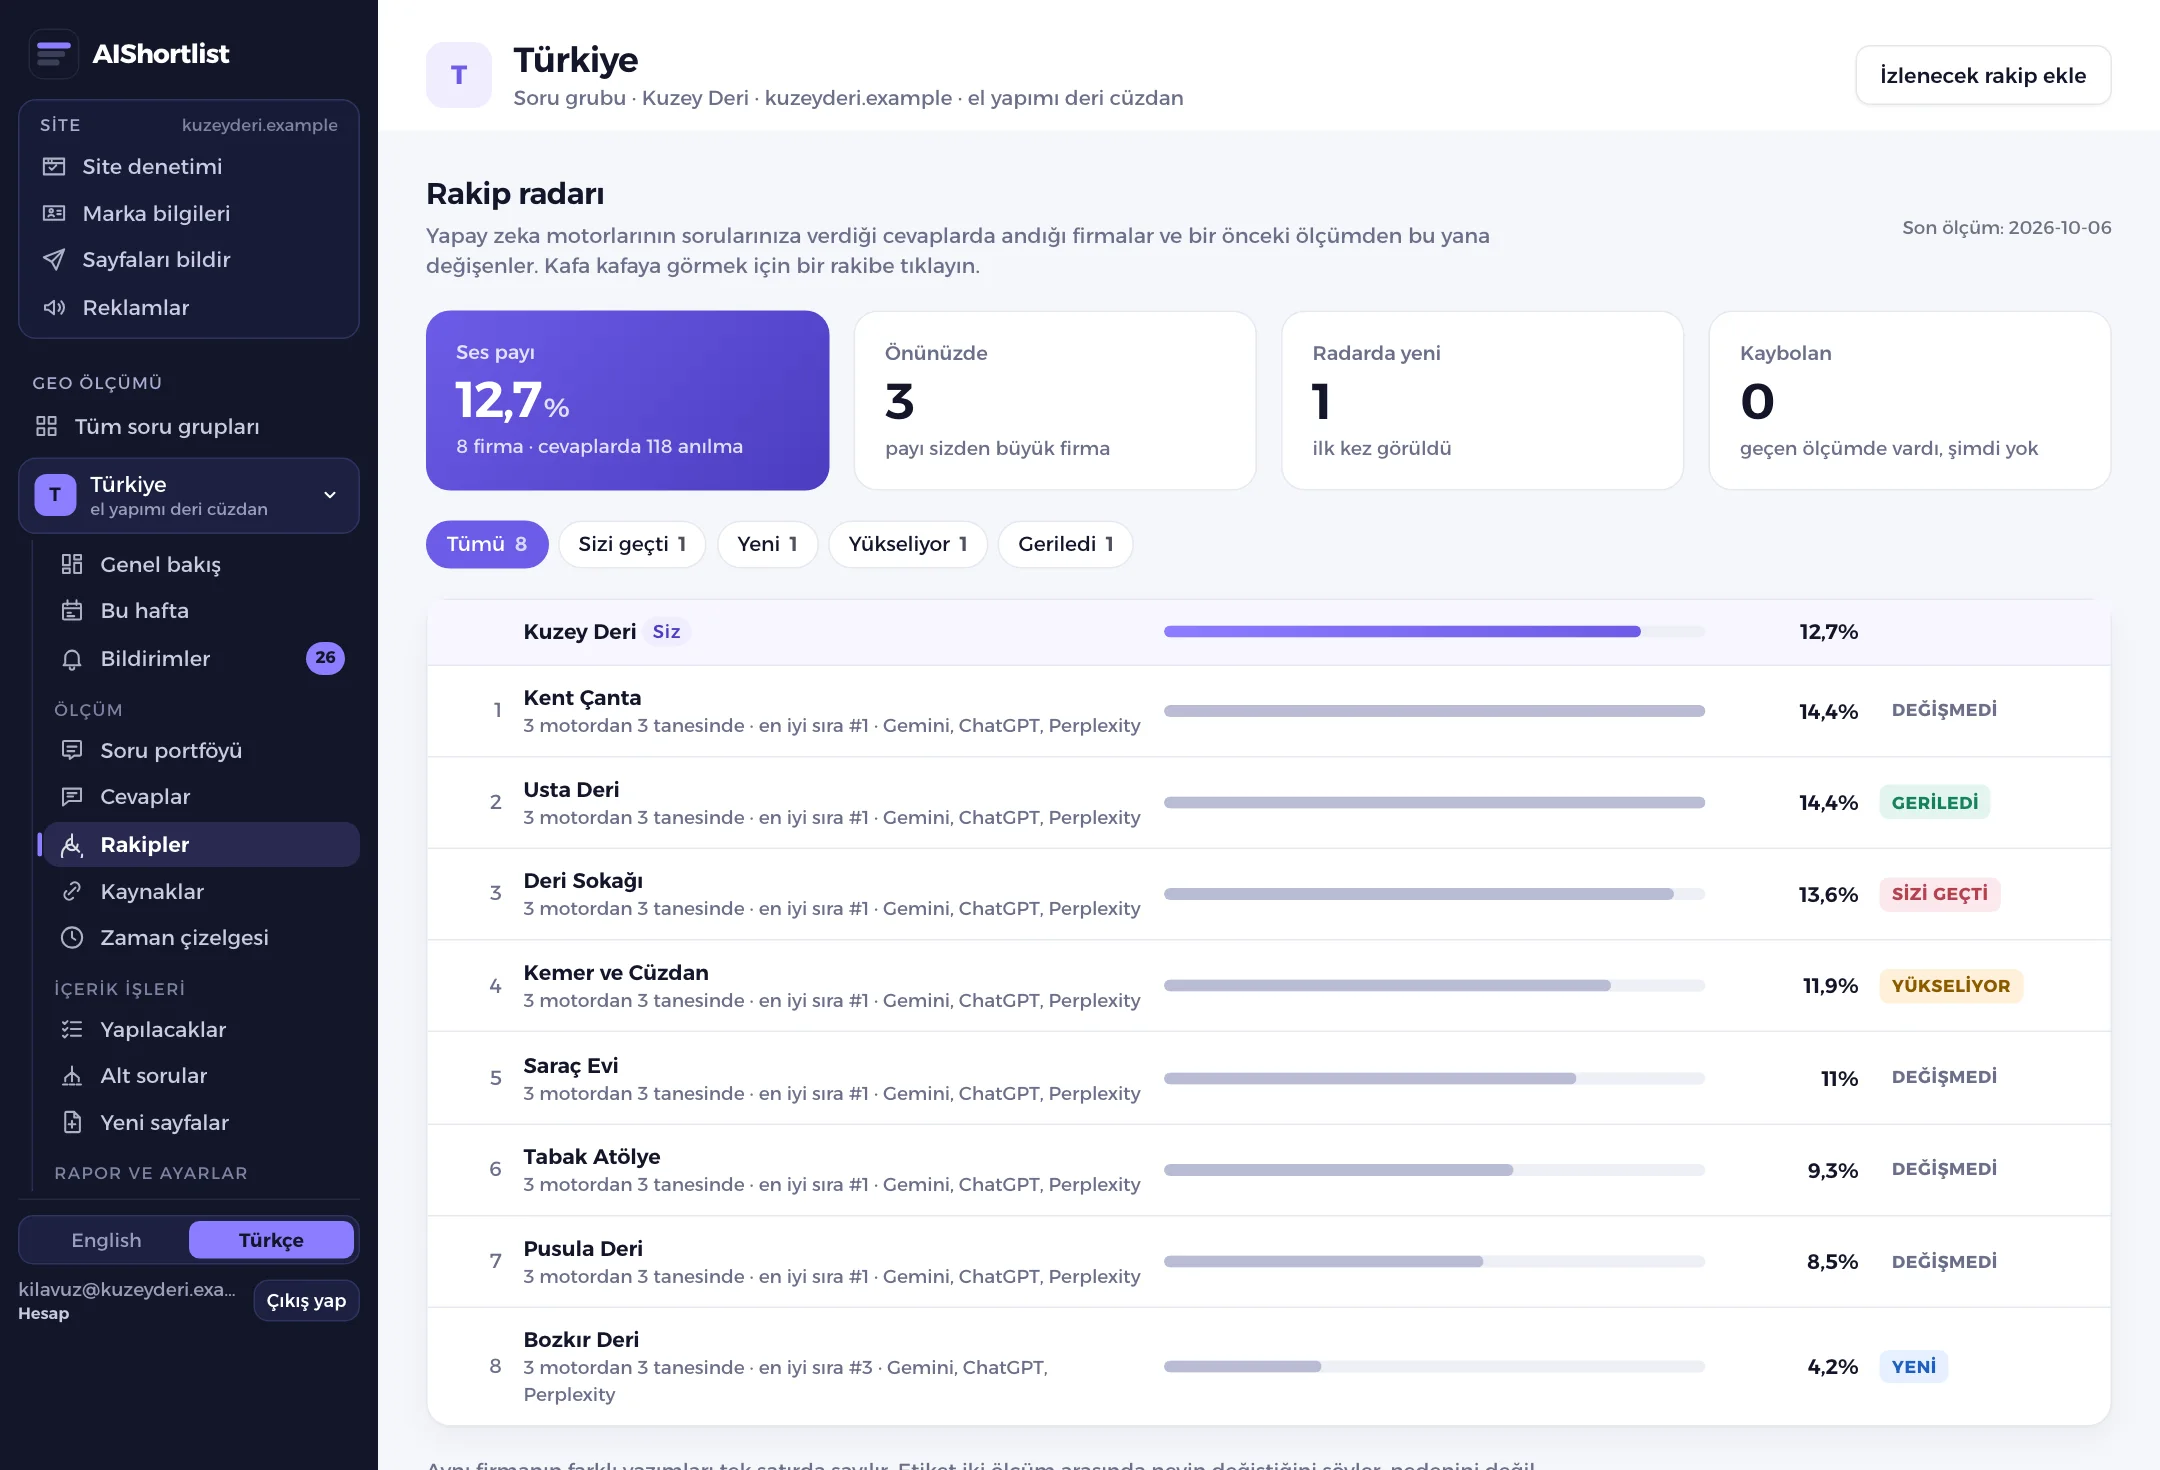
Task: Open the Rakipler menu item
Action: 200,844
